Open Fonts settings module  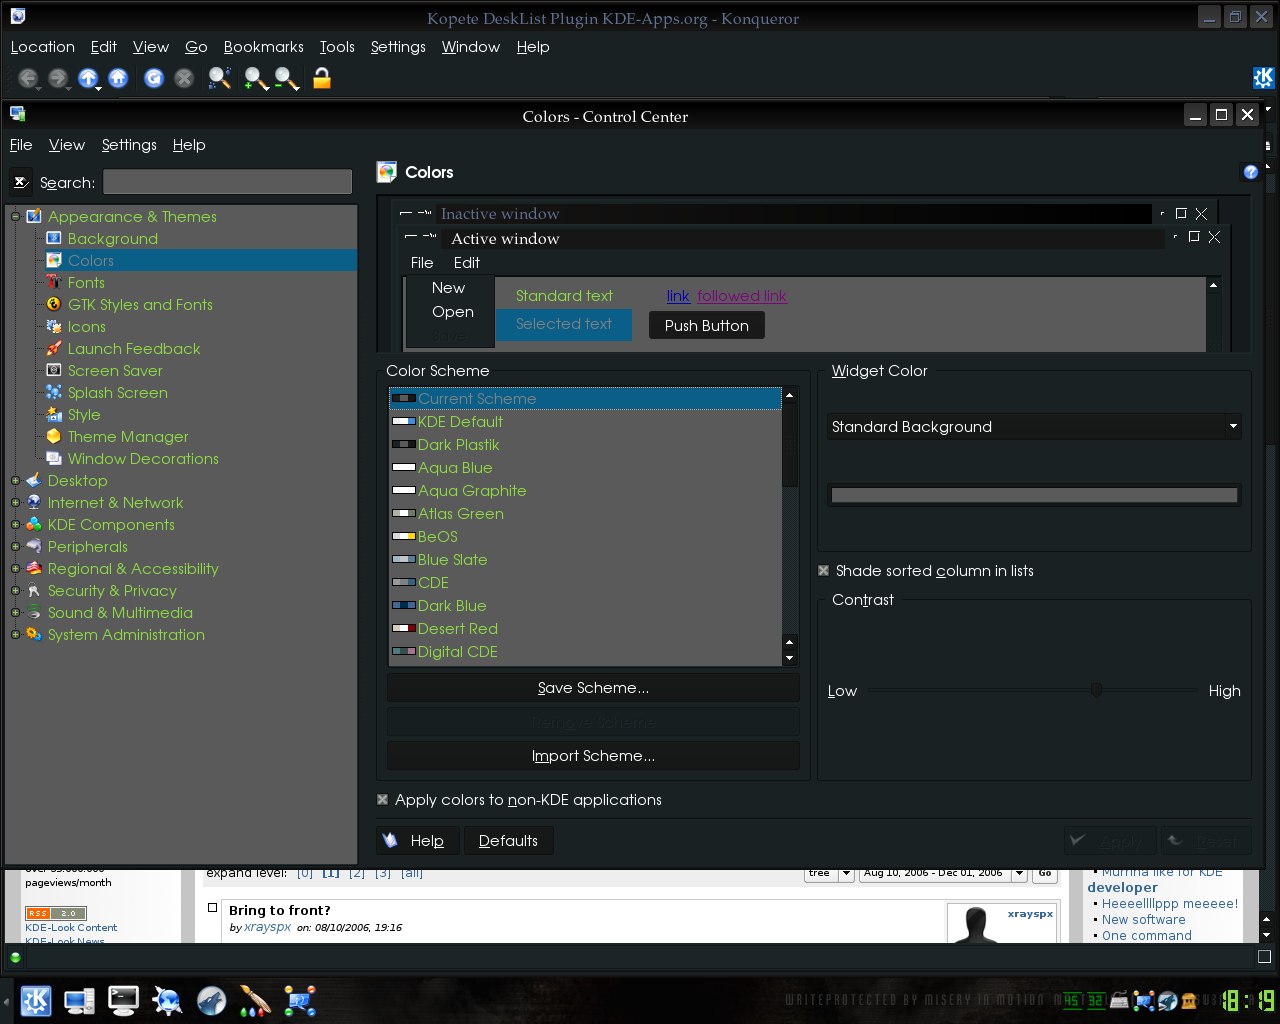pyautogui.click(x=86, y=282)
